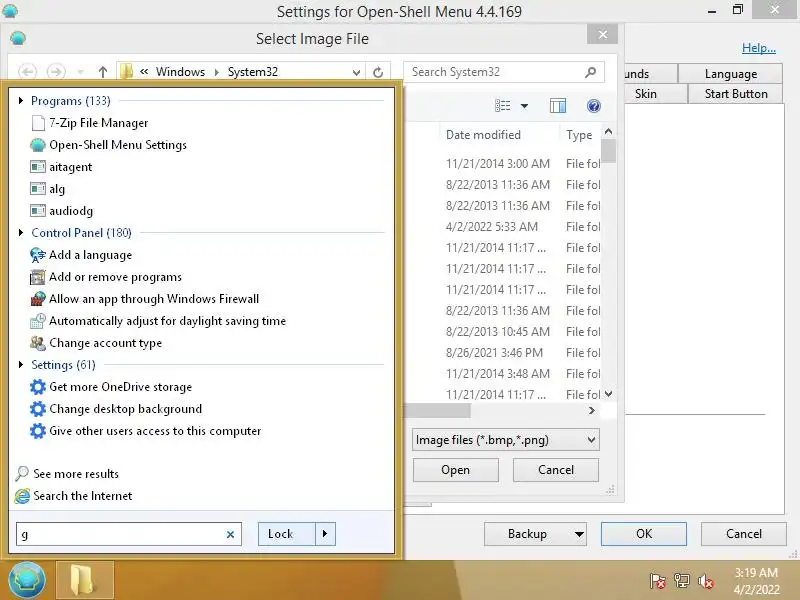This screenshot has height=600, width=800.
Task: Click the Windows breadcrumb in address bar
Action: [180, 72]
